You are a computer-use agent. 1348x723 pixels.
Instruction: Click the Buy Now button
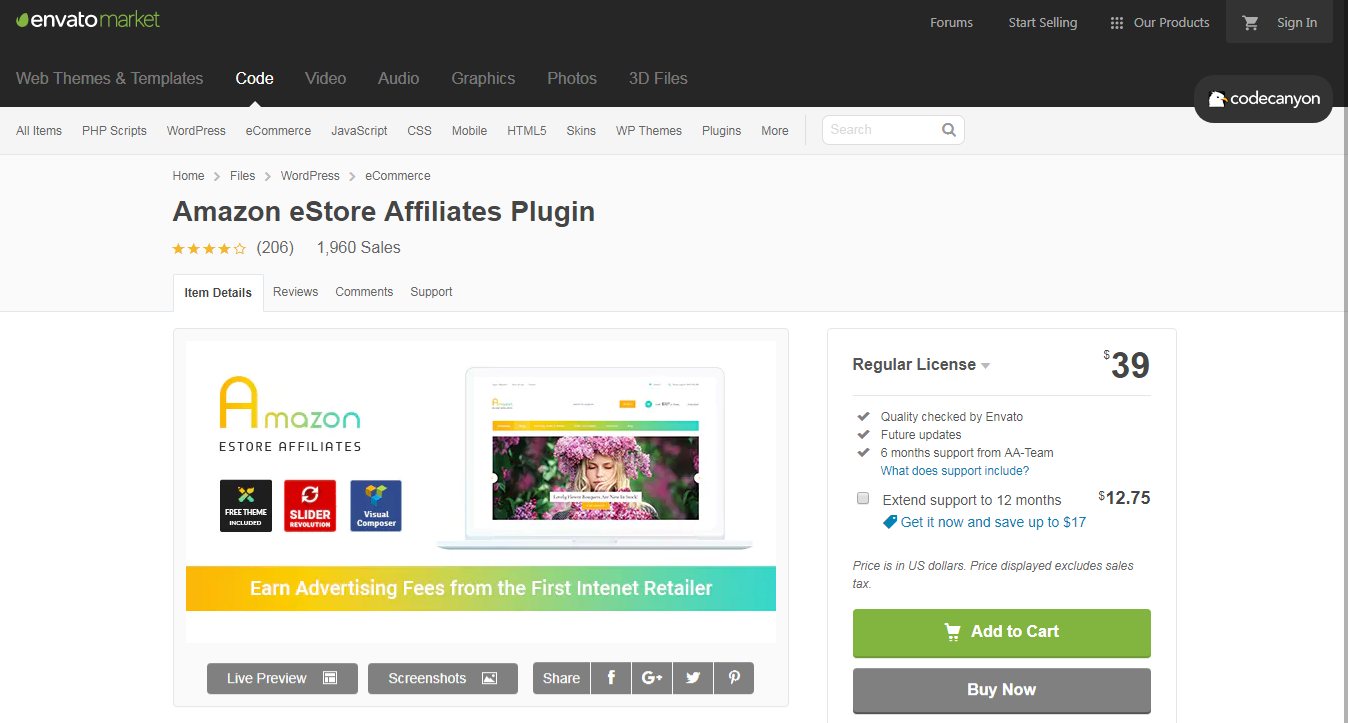[1001, 690]
